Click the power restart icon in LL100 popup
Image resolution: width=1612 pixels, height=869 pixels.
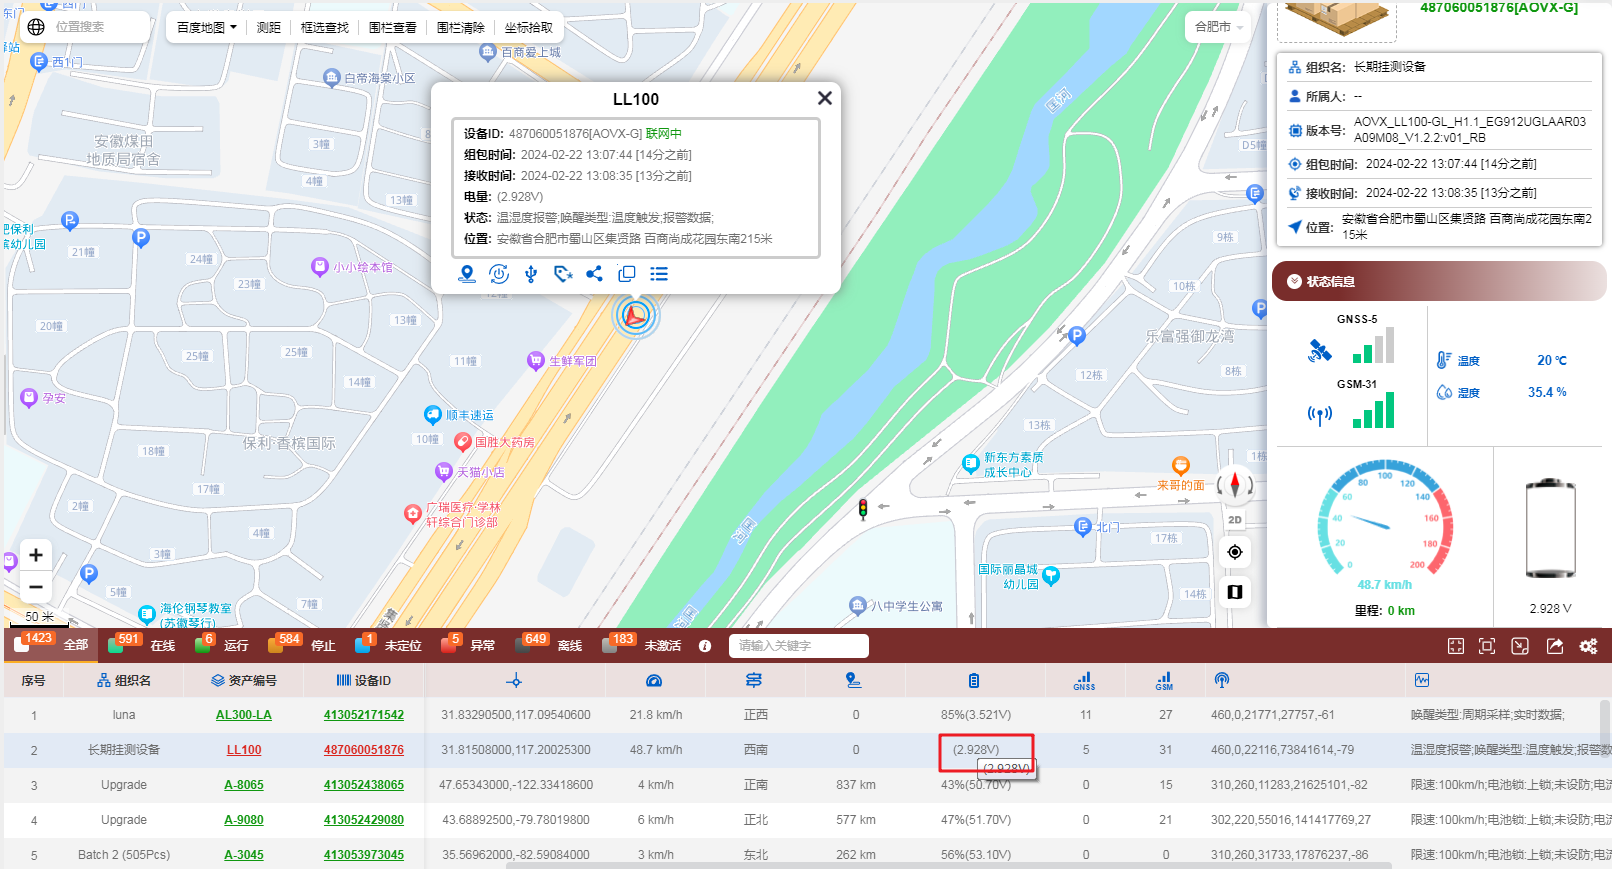(499, 274)
